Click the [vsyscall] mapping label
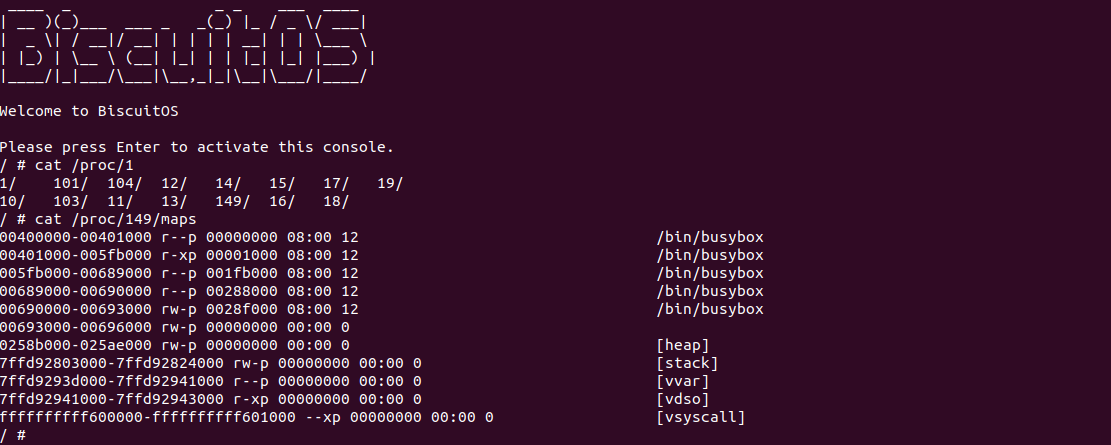 pyautogui.click(x=701, y=417)
